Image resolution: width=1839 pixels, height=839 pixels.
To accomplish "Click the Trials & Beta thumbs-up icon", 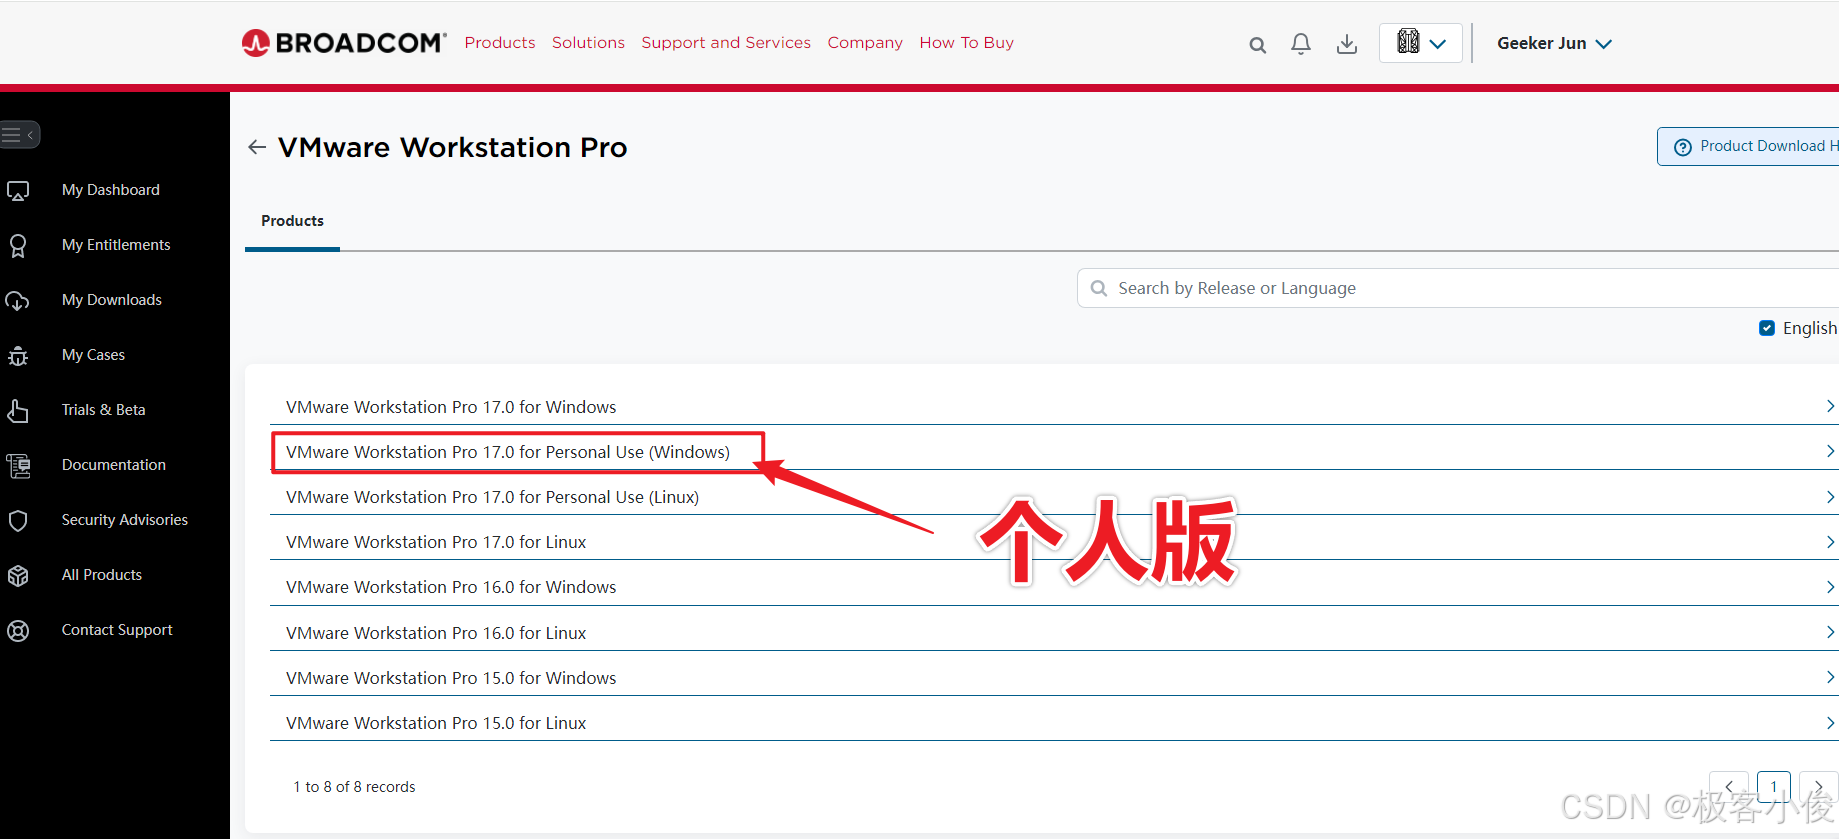I will (18, 410).
